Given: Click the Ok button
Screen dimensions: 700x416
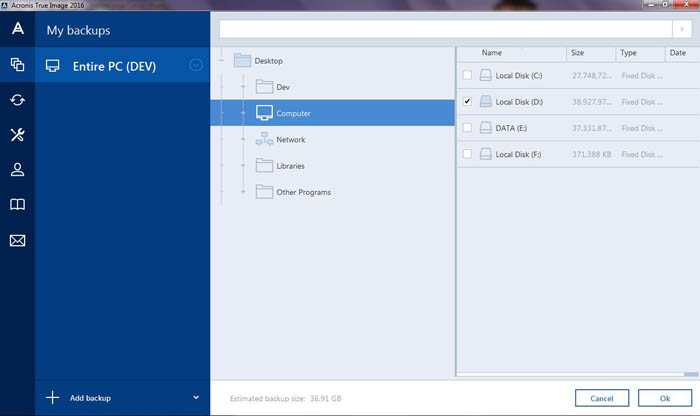Looking at the screenshot, I should pyautogui.click(x=665, y=398).
